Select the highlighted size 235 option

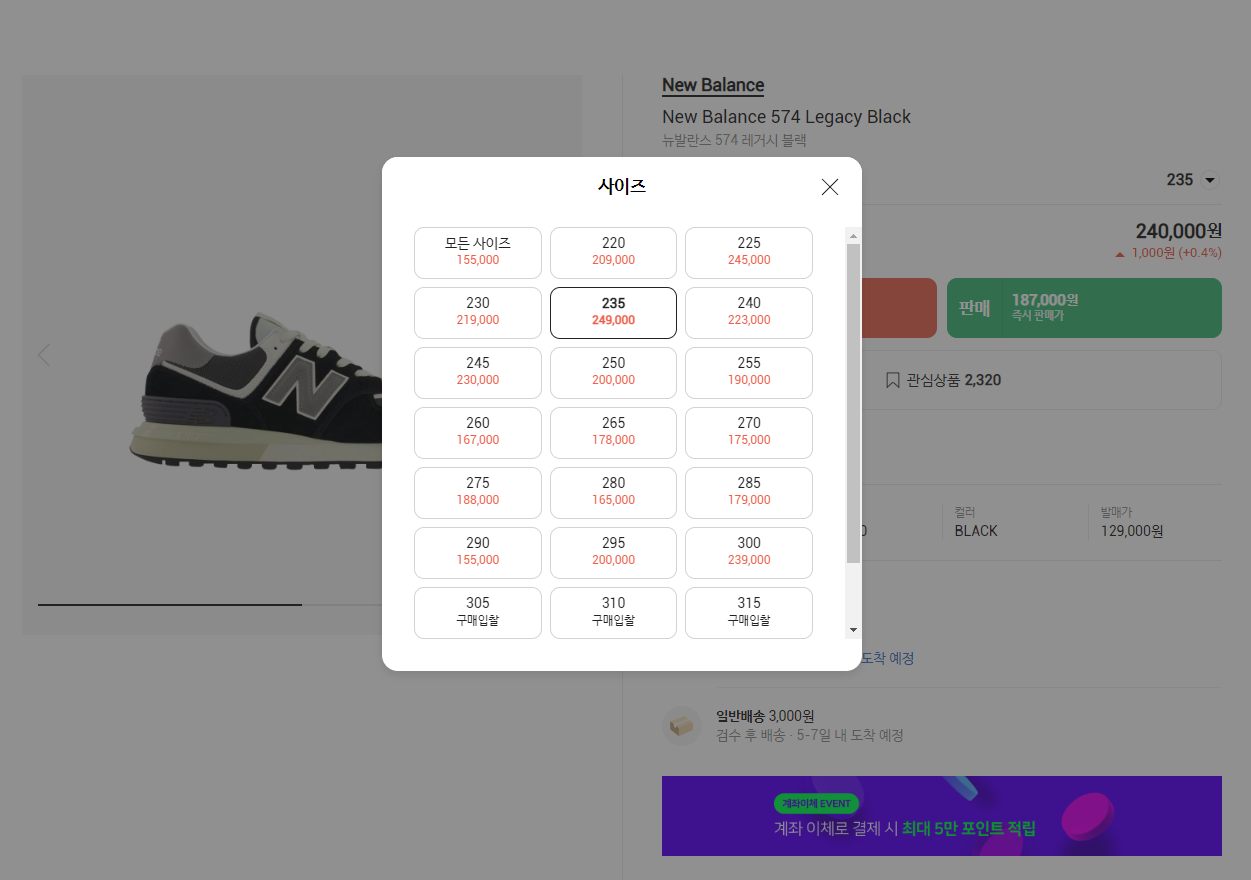(613, 313)
